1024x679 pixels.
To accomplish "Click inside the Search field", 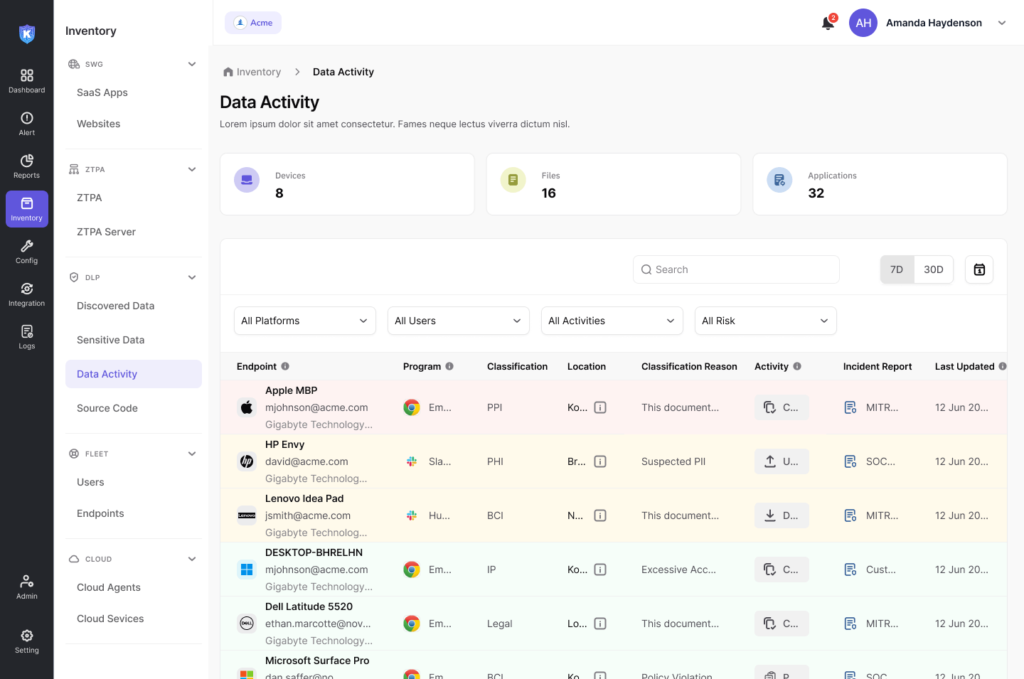I will 736,269.
